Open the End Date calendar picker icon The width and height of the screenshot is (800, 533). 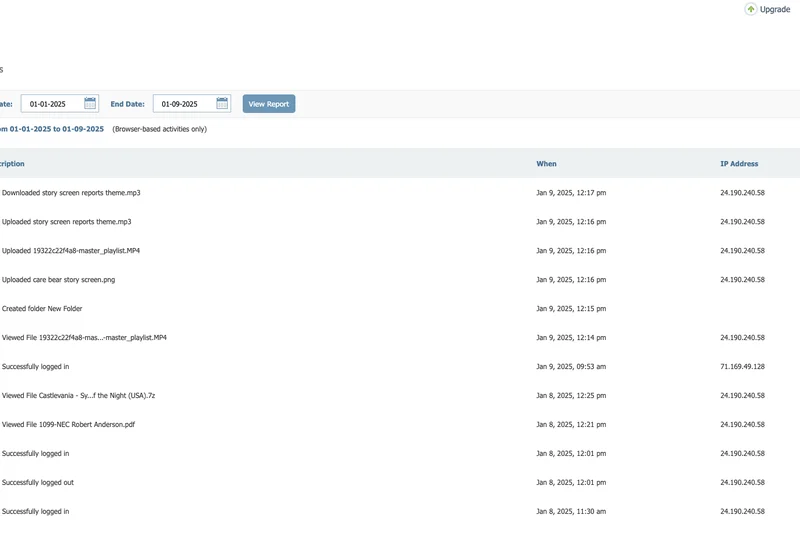click(x=222, y=103)
